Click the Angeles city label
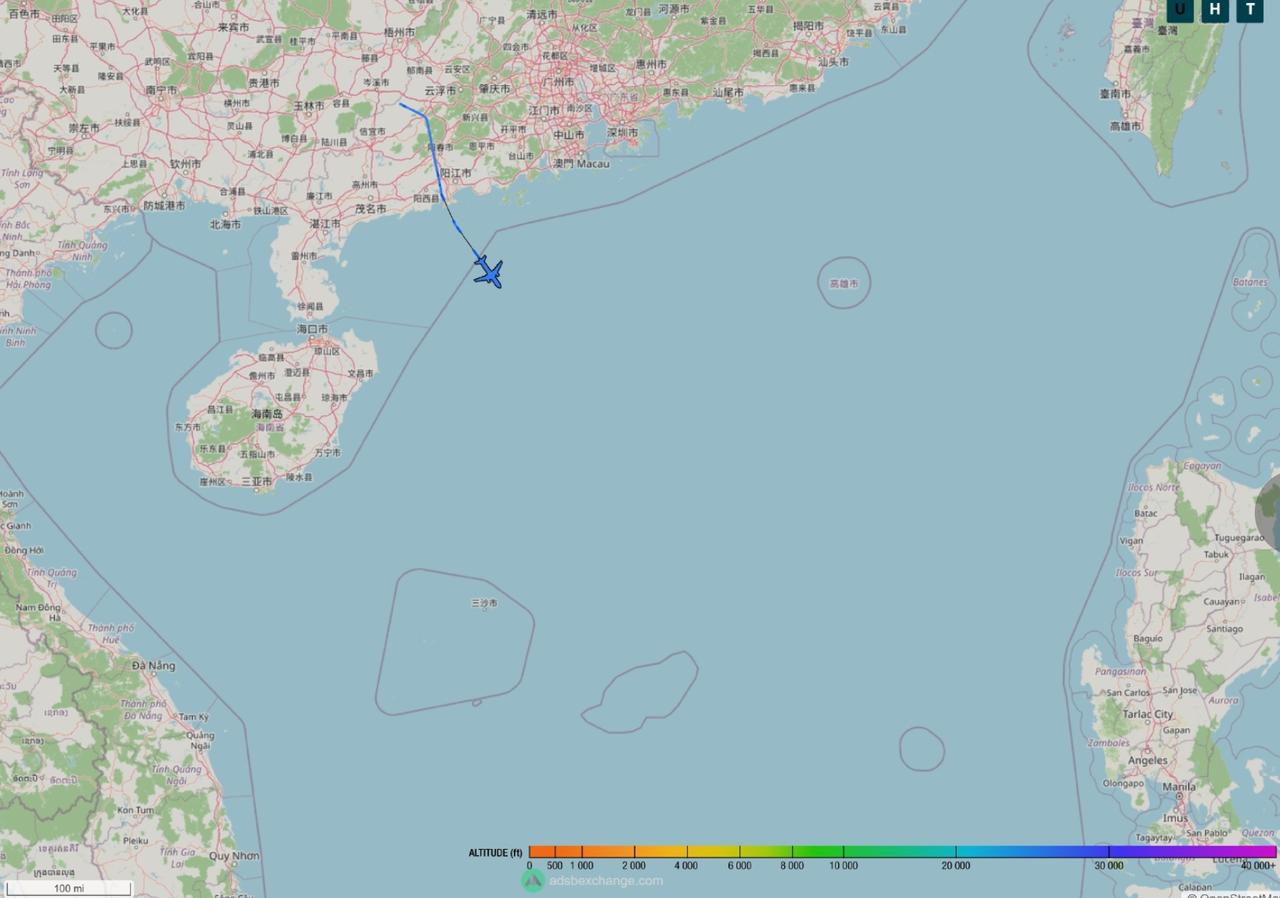Screen dimensions: 1280x898 [1147, 760]
